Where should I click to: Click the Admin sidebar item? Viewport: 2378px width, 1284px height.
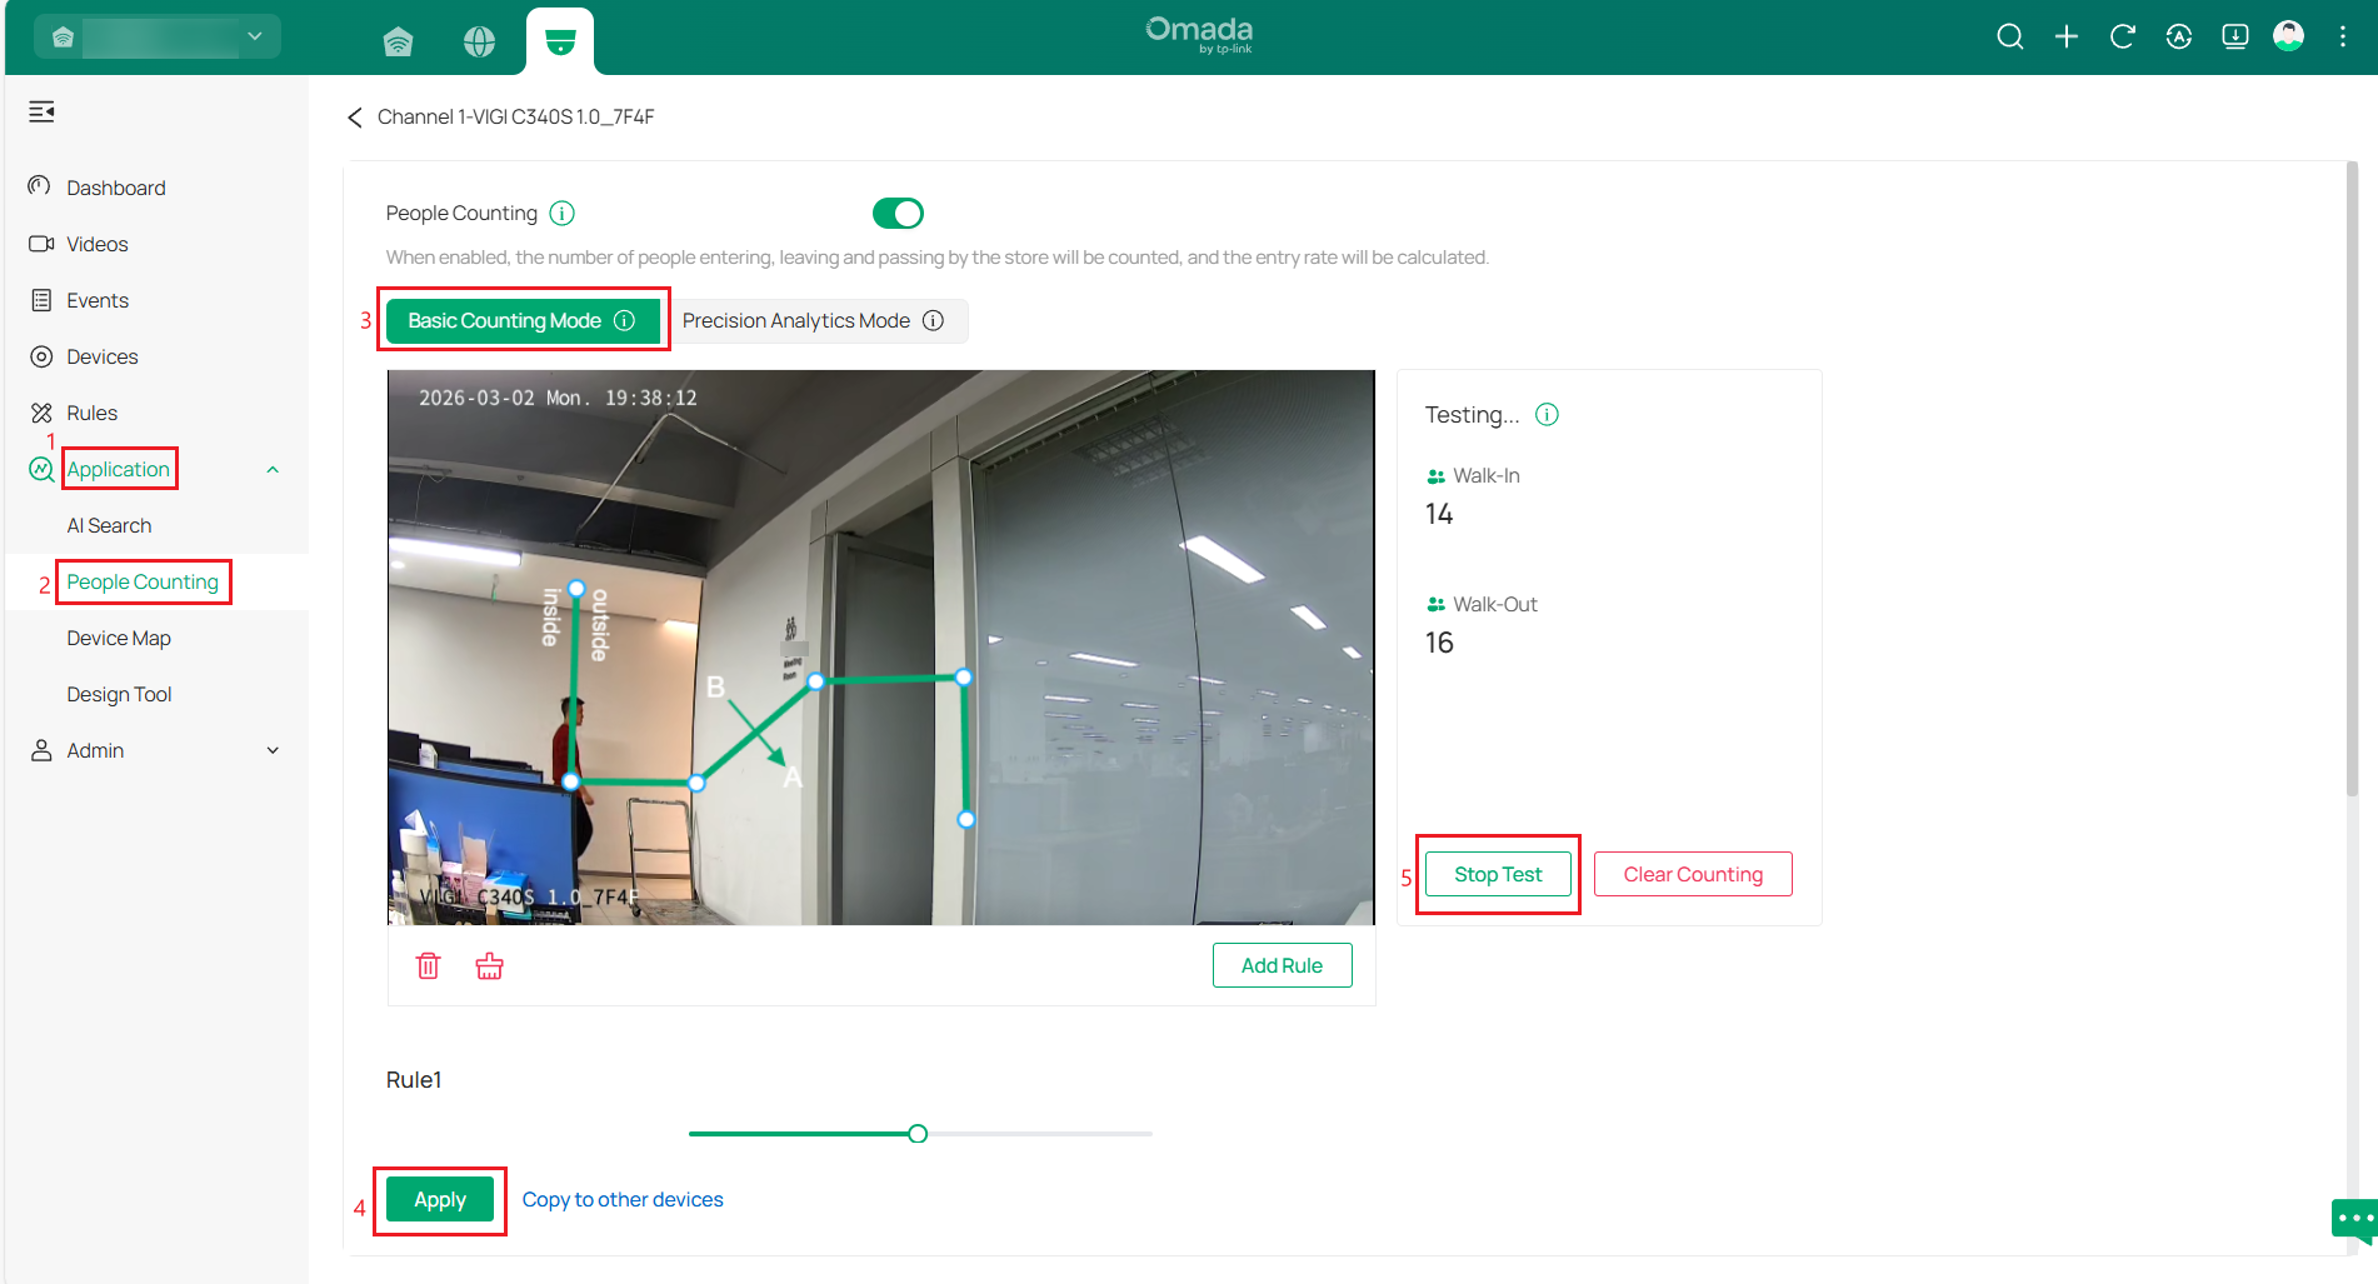pos(95,750)
